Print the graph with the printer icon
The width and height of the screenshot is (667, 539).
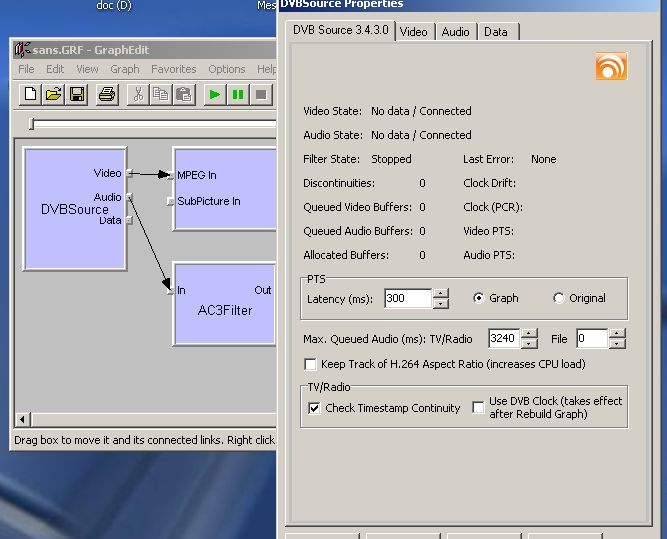[x=107, y=94]
